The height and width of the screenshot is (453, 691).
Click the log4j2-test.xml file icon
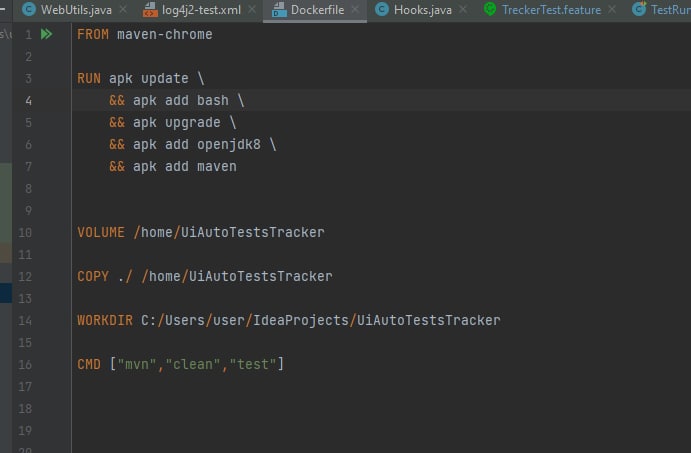pos(150,9)
